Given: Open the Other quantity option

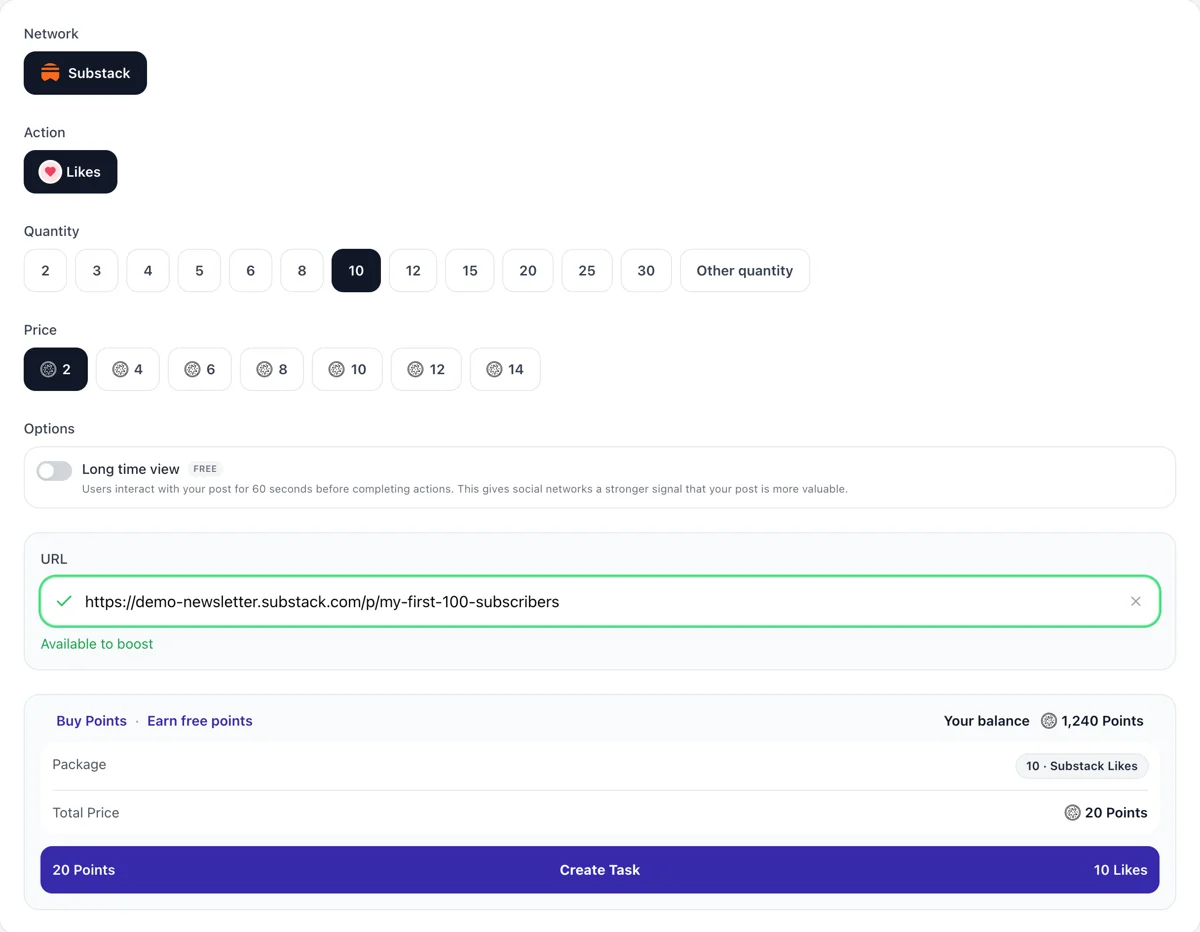Looking at the screenshot, I should (x=745, y=271).
